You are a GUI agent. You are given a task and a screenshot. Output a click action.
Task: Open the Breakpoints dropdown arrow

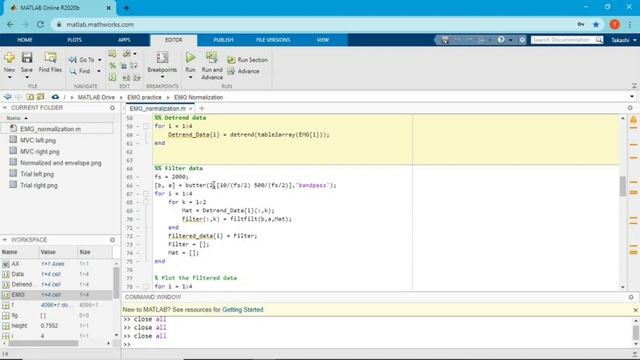(x=162, y=78)
